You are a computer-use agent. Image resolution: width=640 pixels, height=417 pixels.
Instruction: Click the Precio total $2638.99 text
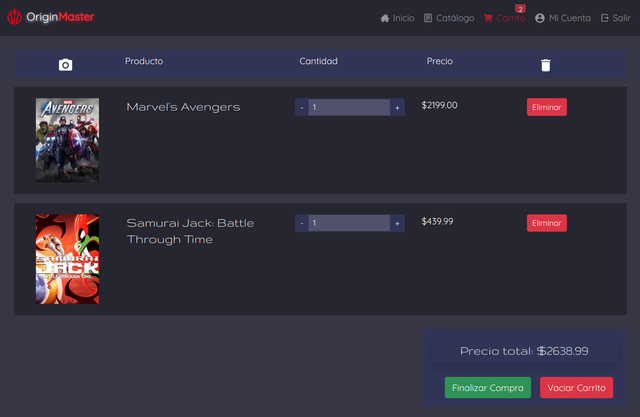coord(524,351)
